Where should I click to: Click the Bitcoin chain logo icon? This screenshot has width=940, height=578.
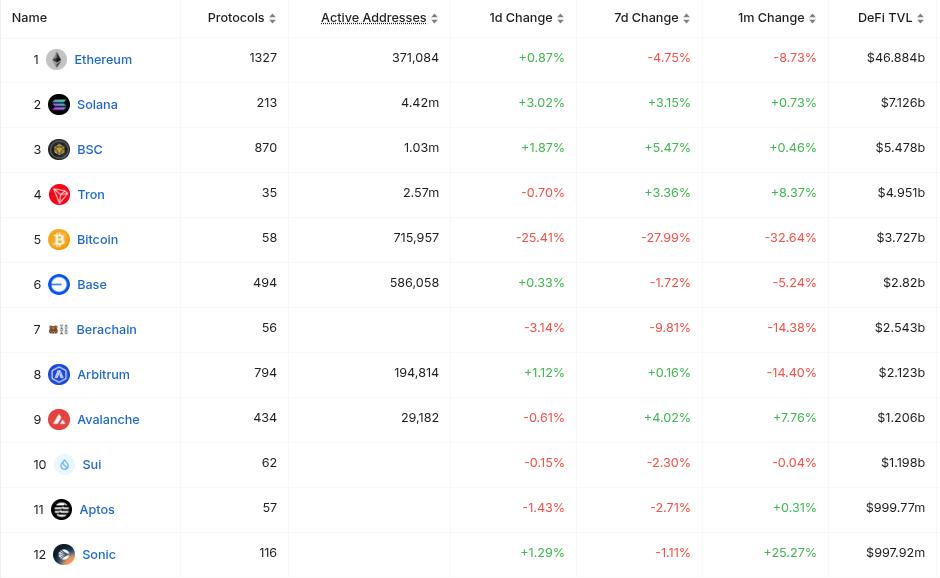point(59,240)
